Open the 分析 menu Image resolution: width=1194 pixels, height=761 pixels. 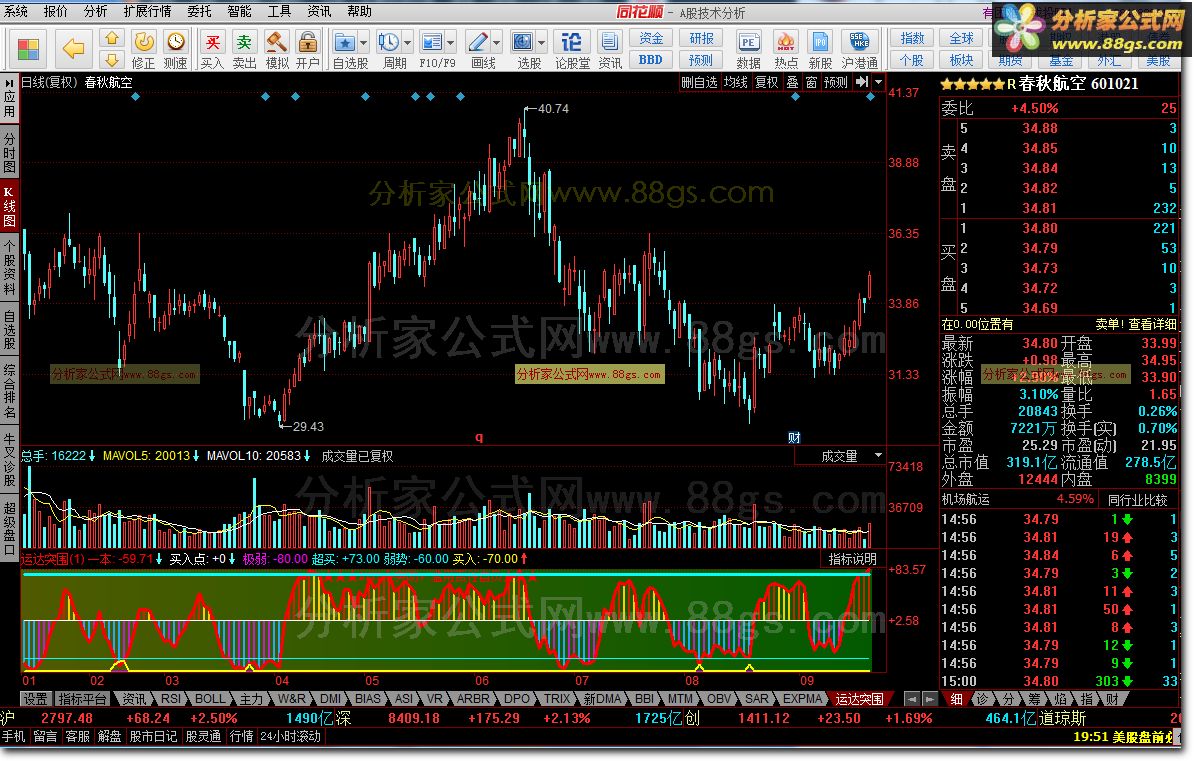click(x=96, y=11)
